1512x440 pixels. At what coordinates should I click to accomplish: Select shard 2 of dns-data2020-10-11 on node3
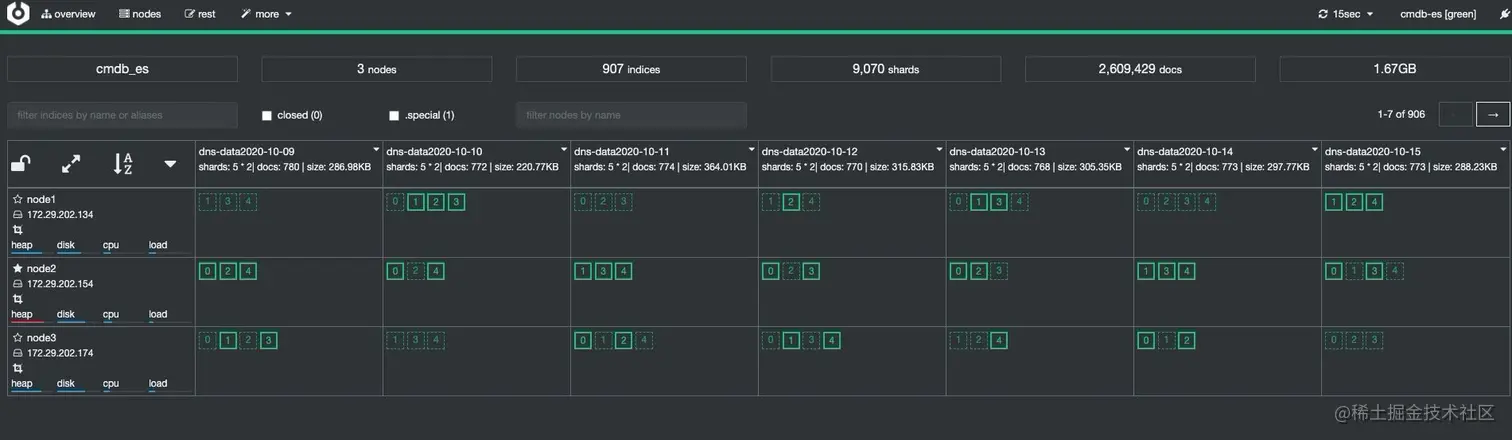(623, 340)
